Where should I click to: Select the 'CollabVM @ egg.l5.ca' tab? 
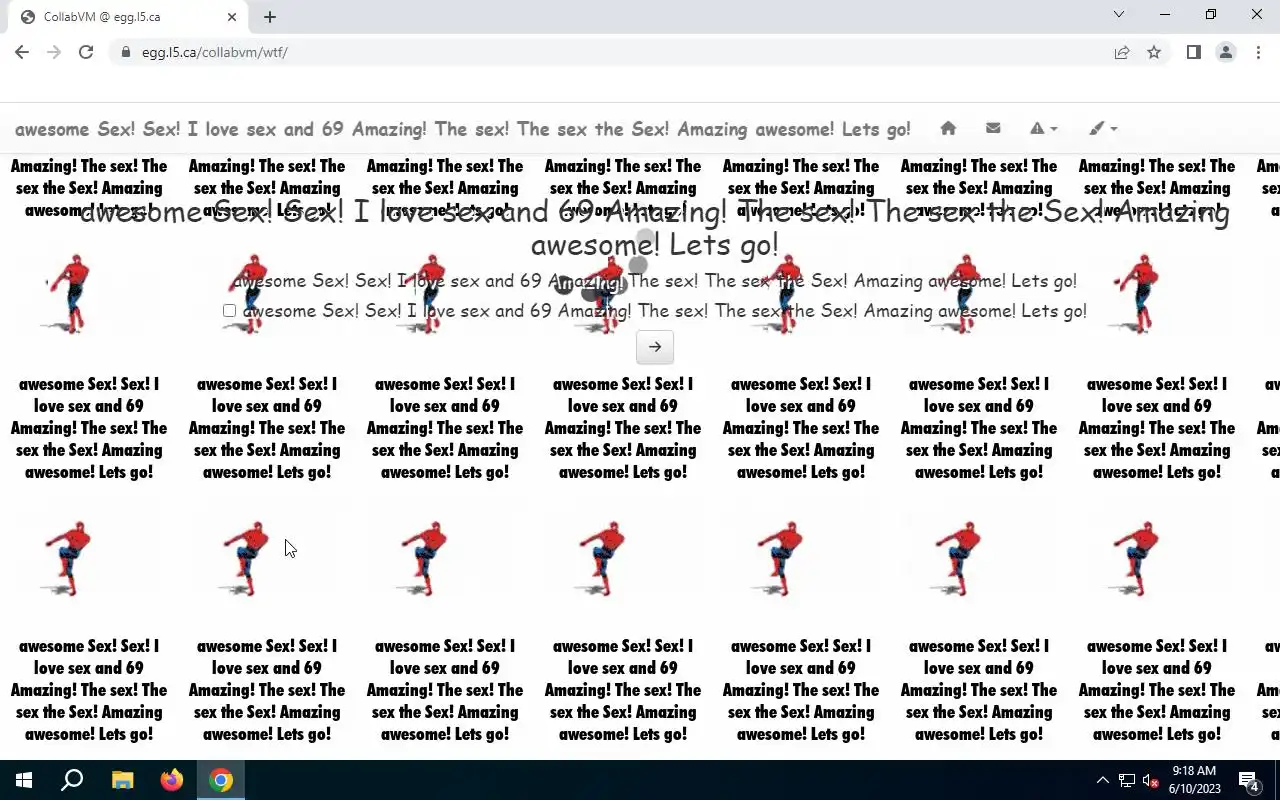tap(127, 17)
